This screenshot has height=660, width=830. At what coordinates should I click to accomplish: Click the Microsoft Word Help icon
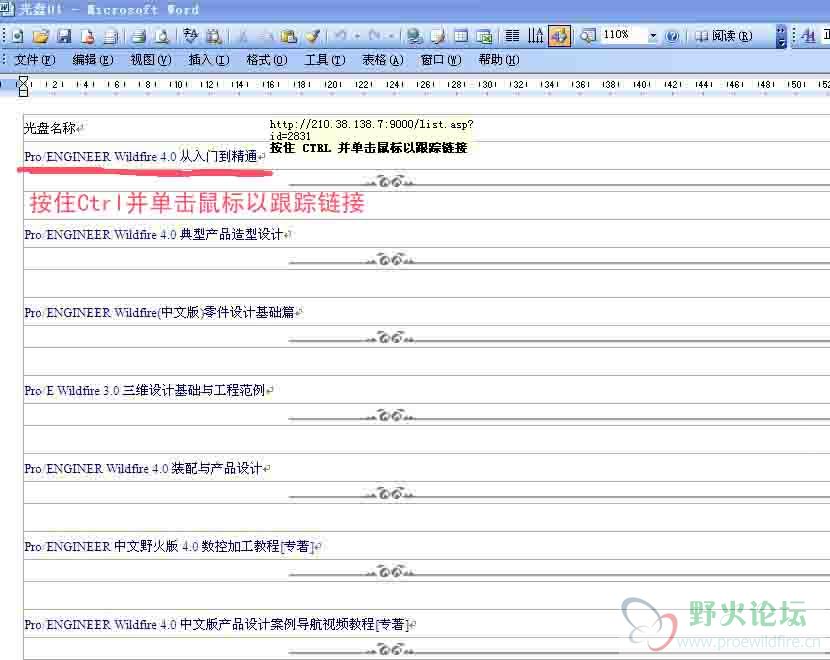pyautogui.click(x=672, y=36)
